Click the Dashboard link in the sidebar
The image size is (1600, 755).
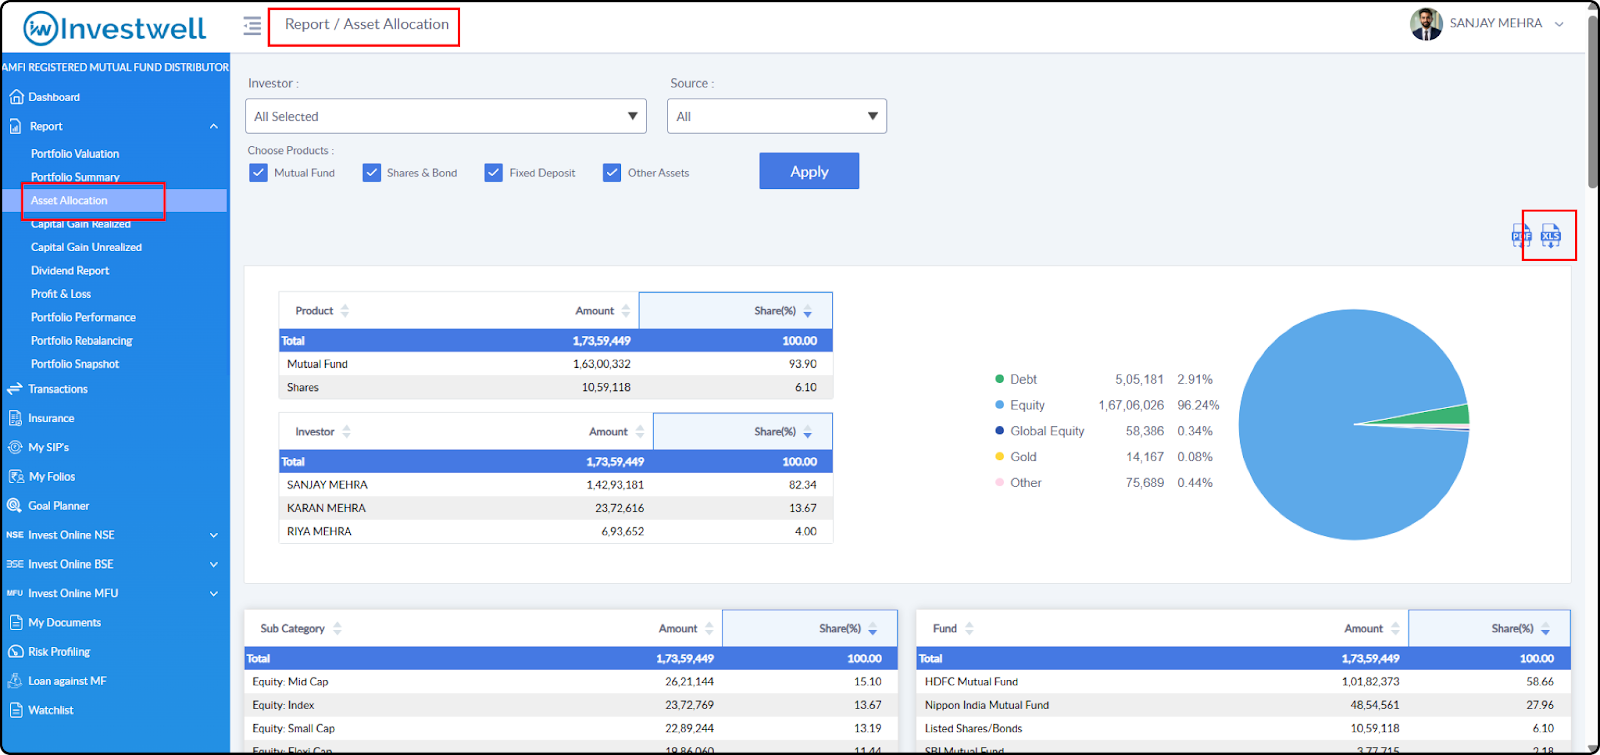pyautogui.click(x=54, y=97)
